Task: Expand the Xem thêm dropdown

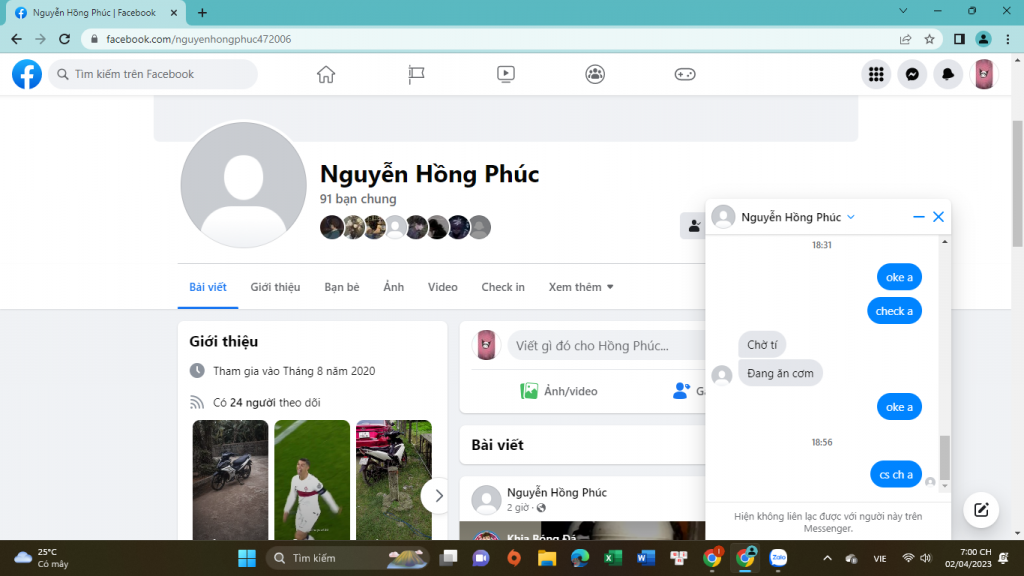Action: [581, 287]
